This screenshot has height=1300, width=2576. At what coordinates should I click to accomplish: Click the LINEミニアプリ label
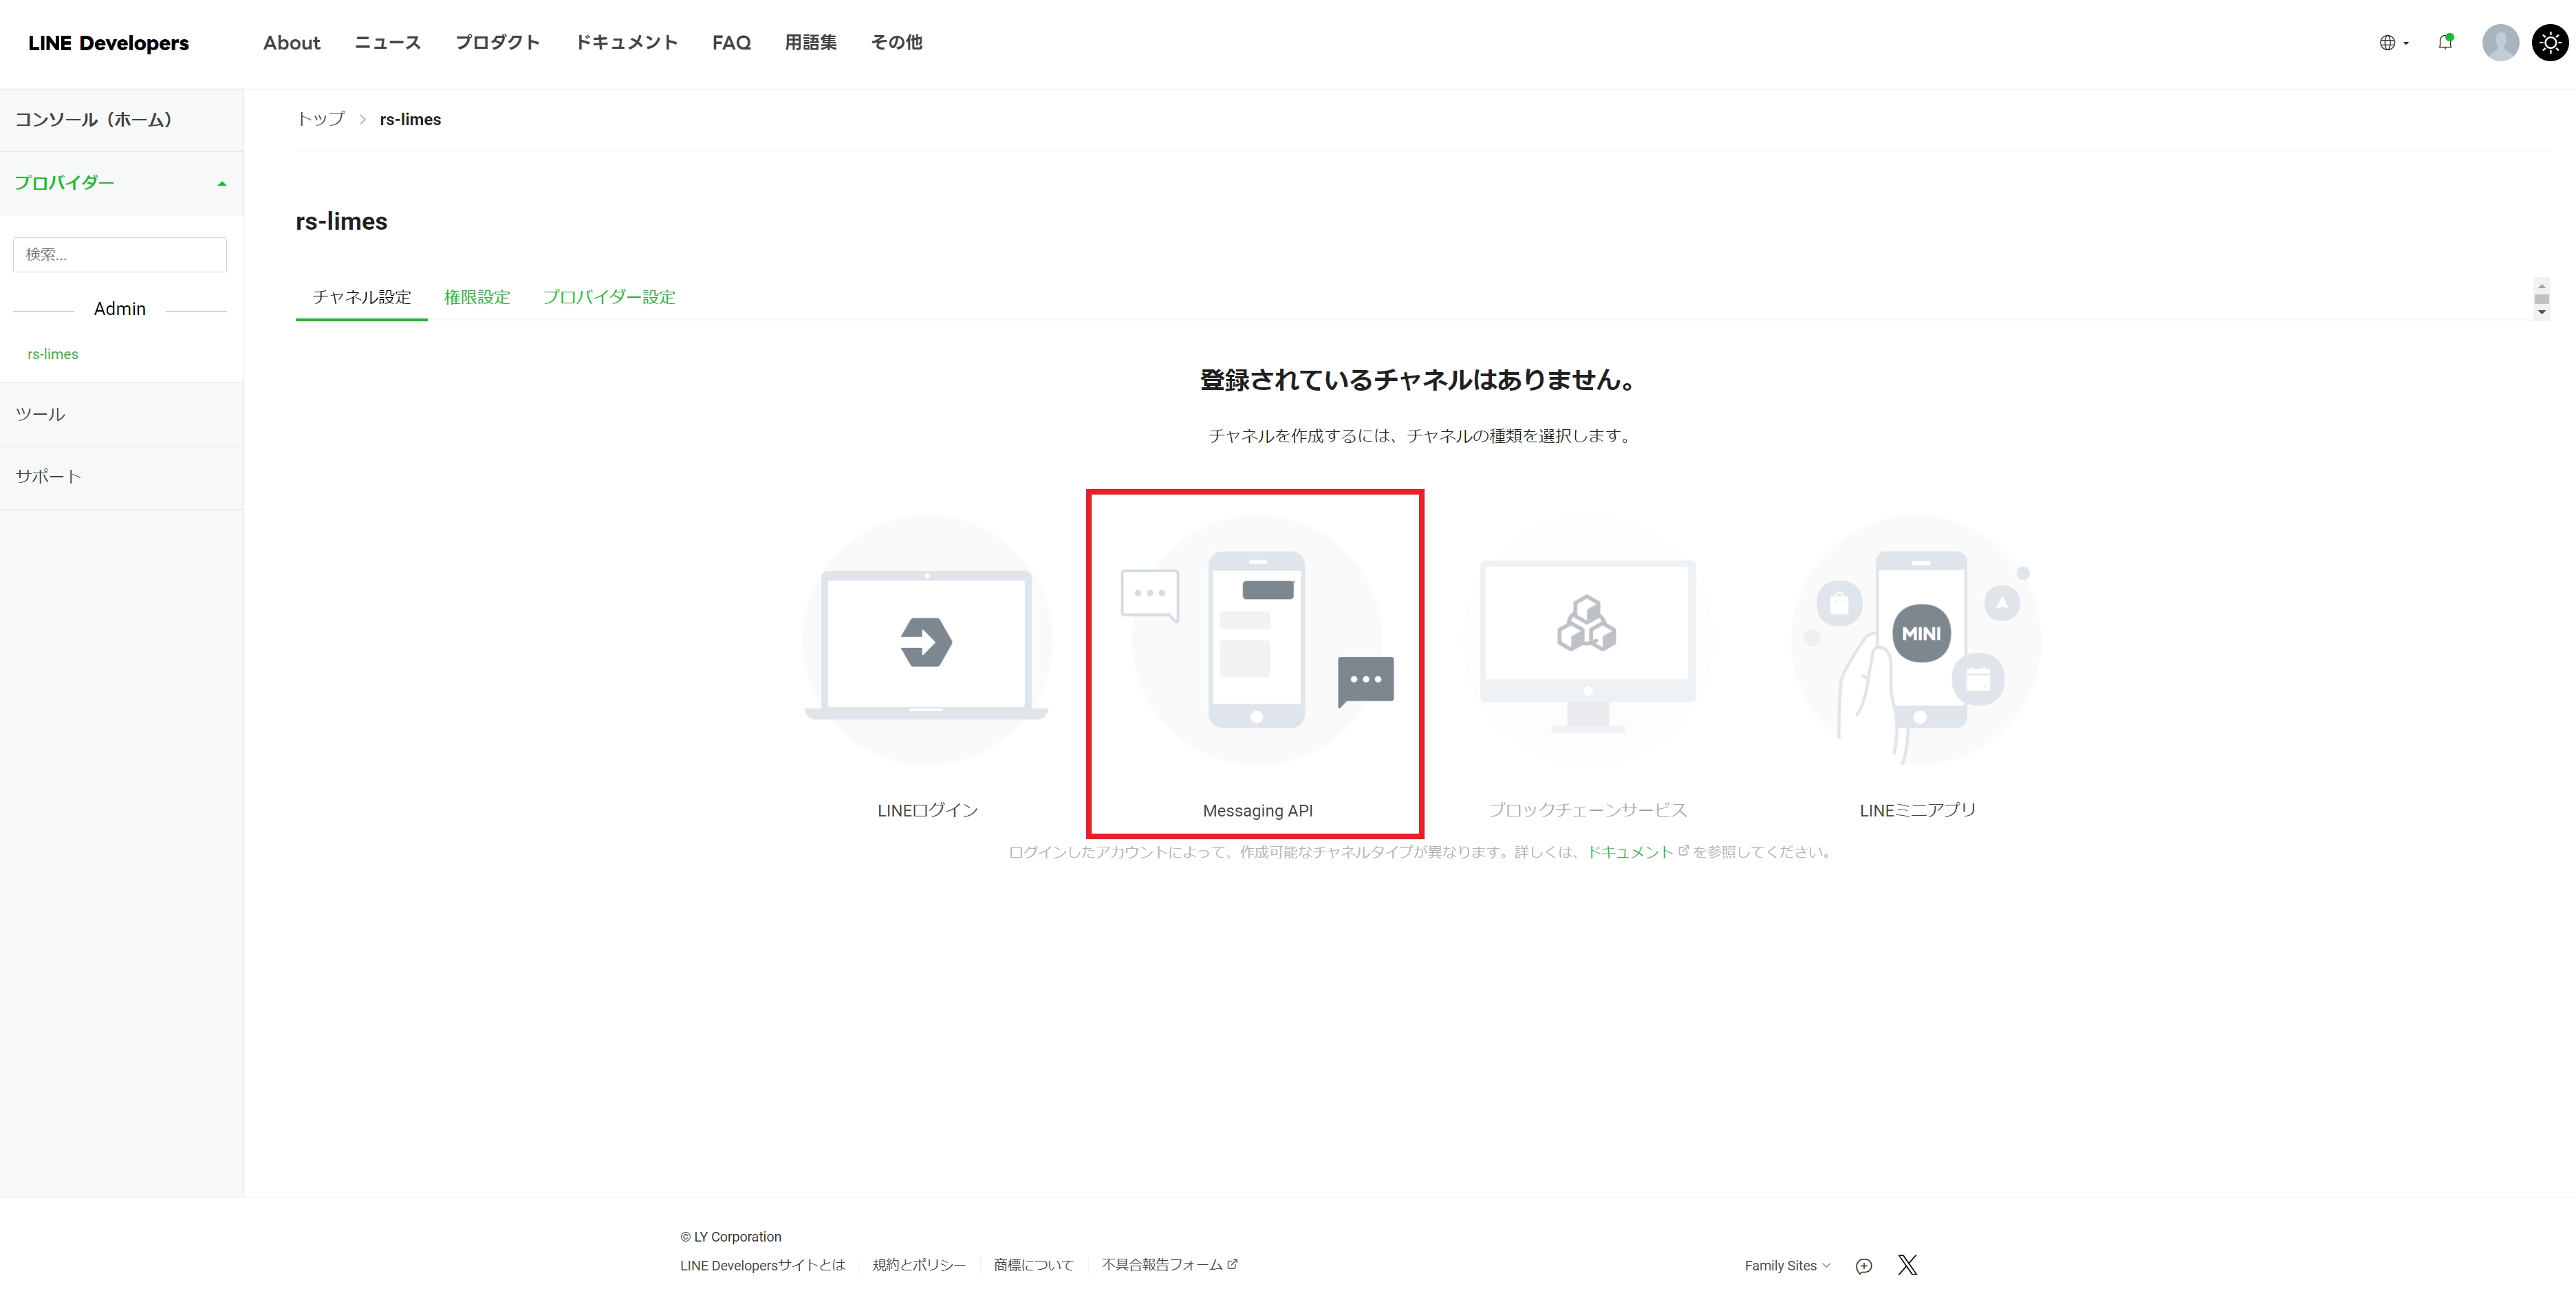[1917, 810]
